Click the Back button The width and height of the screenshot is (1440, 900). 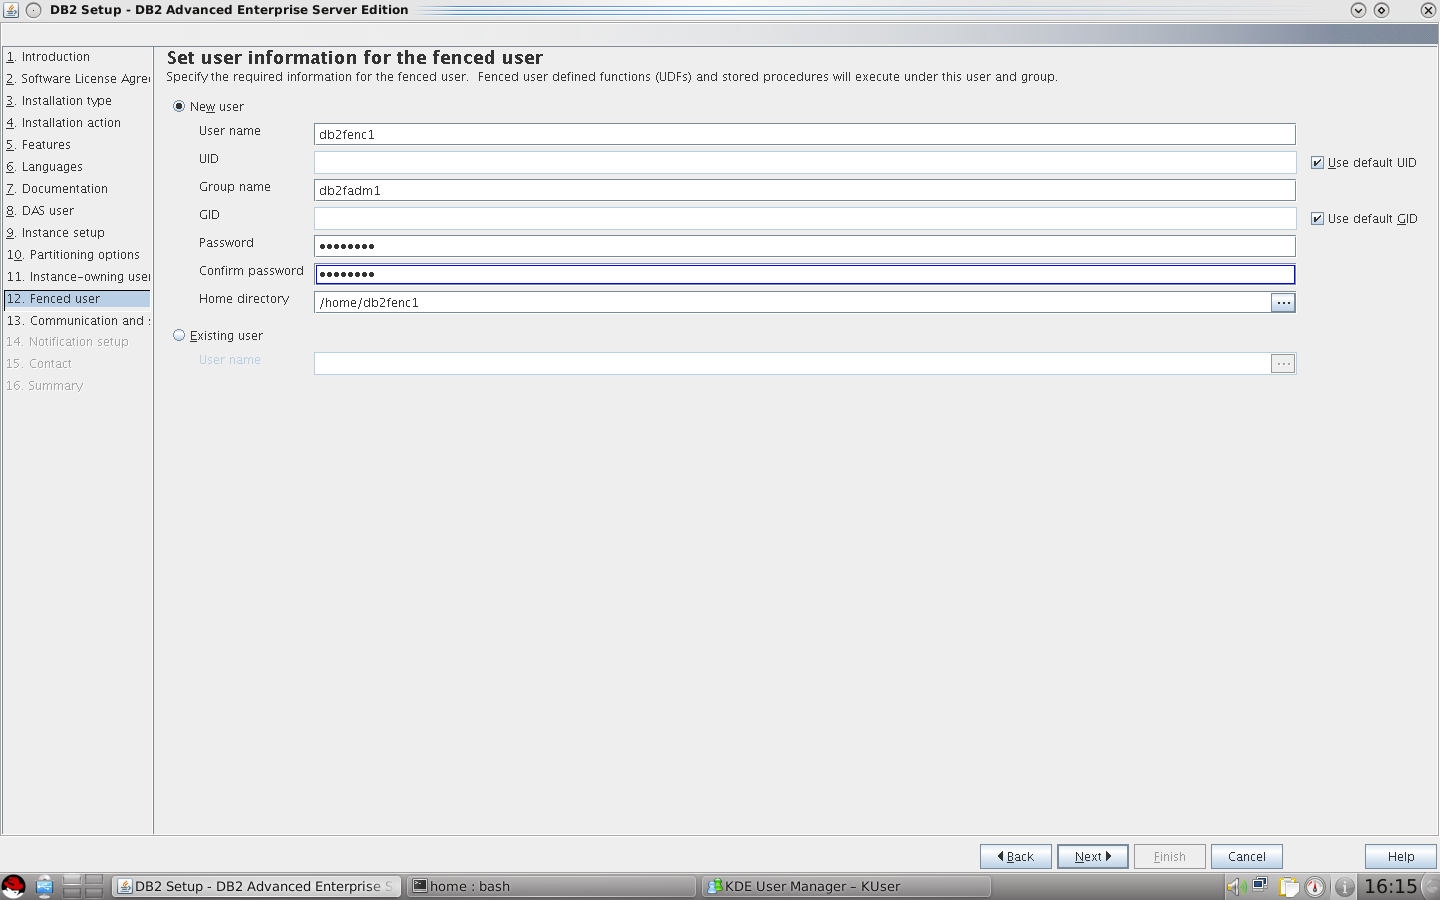coord(1015,856)
